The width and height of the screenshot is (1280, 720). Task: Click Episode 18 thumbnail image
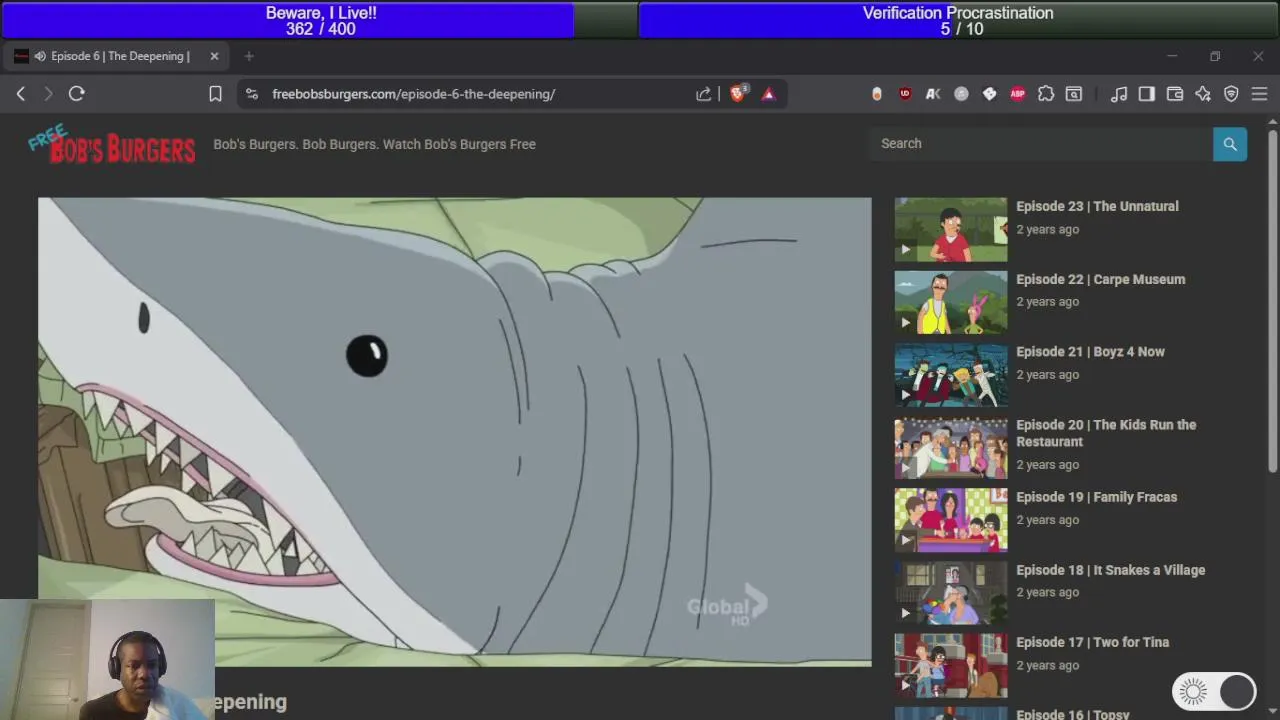click(x=951, y=594)
